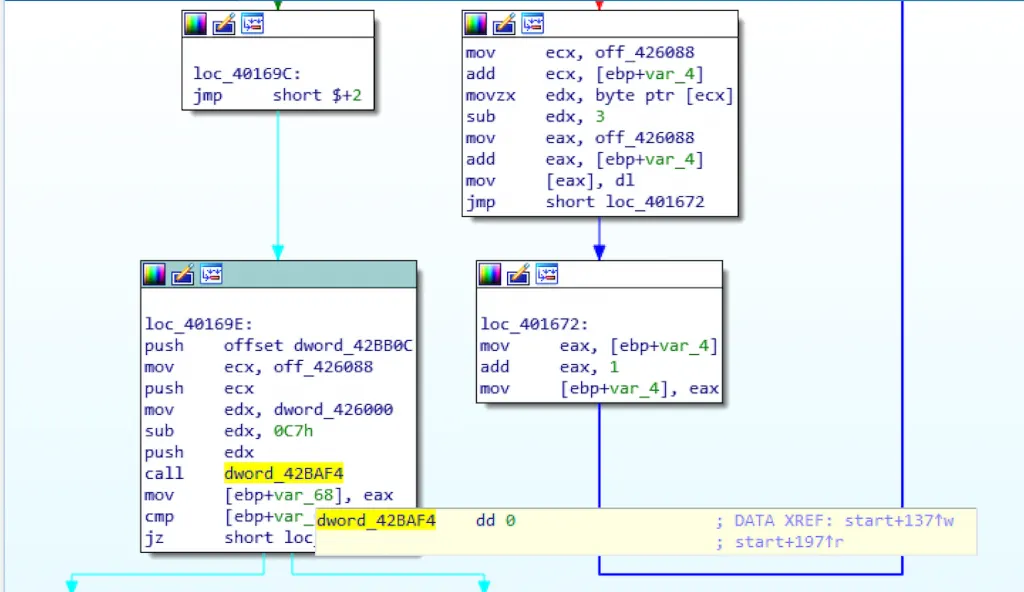Click jump target loc_401672 in jmp instruction

pos(654,202)
